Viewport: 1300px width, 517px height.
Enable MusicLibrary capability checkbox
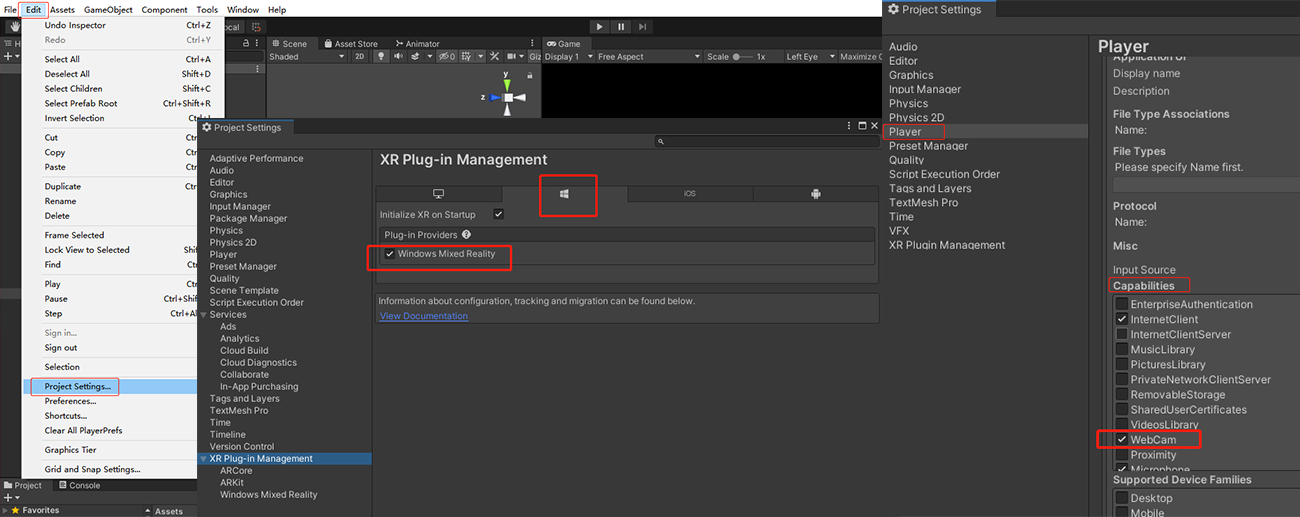1122,349
